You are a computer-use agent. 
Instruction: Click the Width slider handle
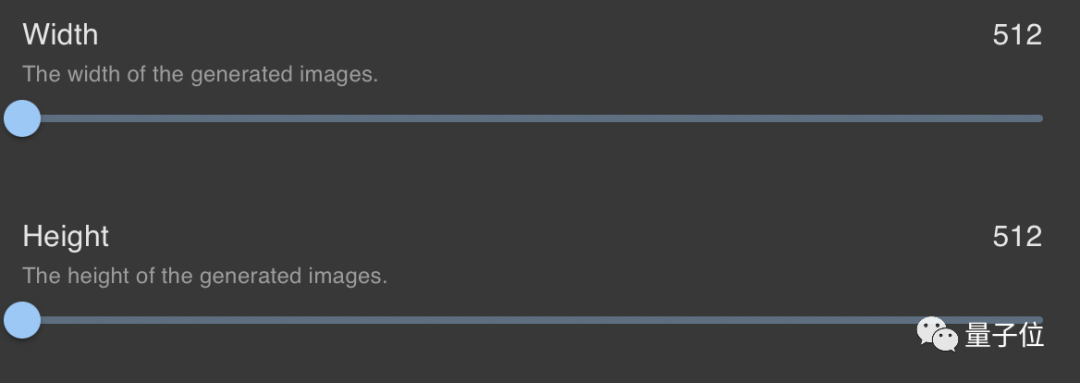(22, 118)
